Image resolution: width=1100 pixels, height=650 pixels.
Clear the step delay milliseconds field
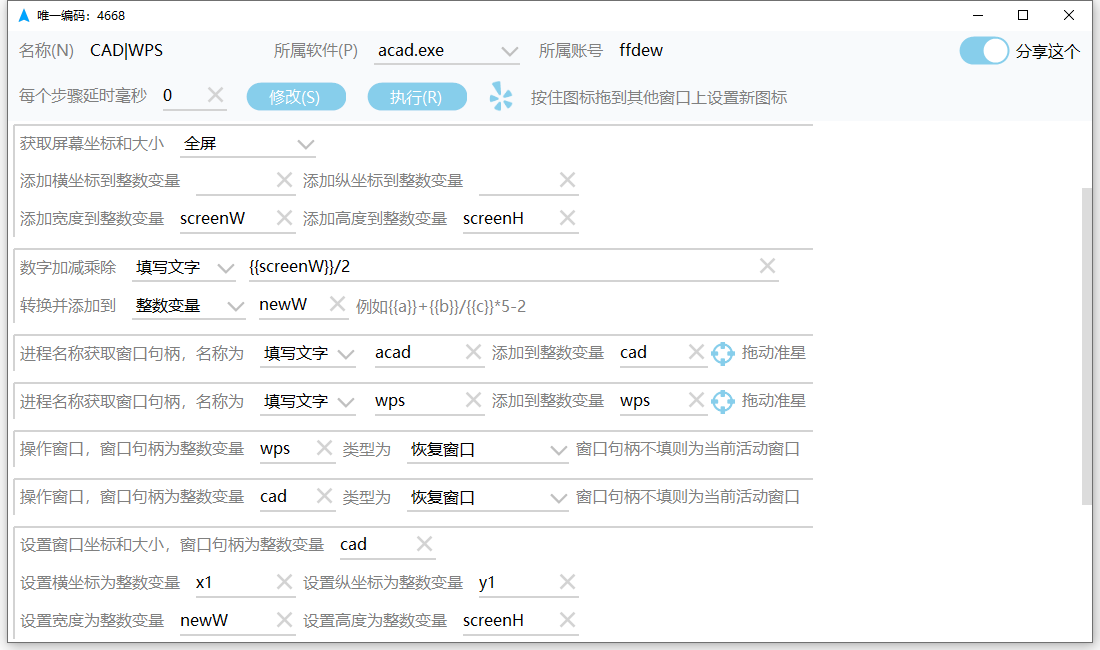215,96
